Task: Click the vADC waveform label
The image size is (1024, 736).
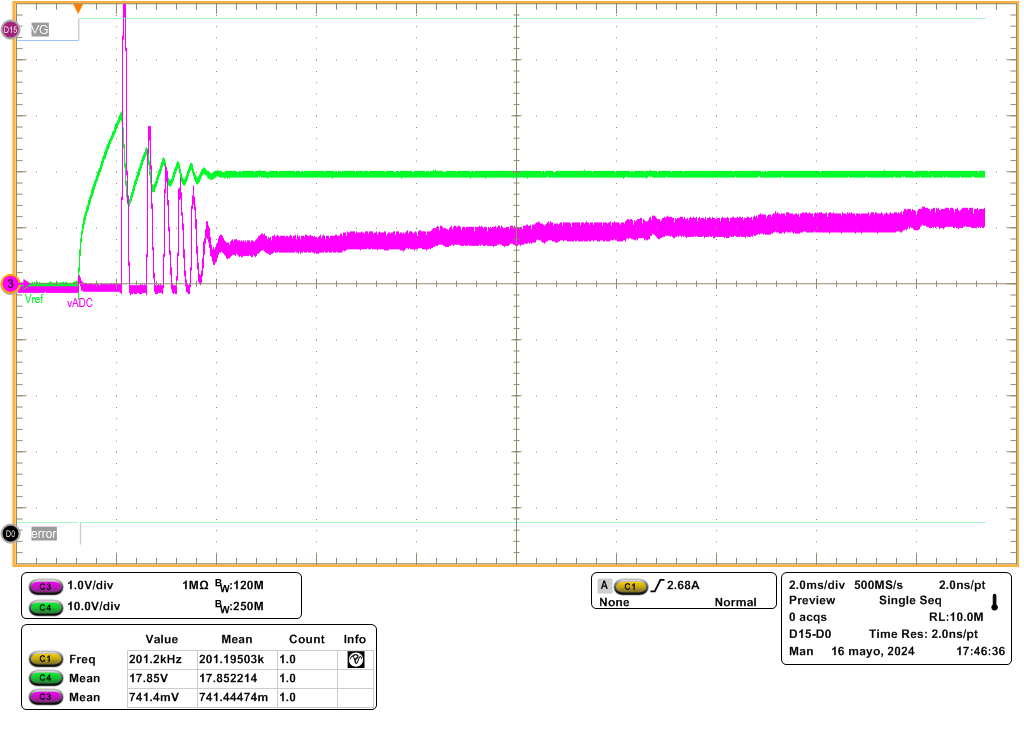Action: 80,303
